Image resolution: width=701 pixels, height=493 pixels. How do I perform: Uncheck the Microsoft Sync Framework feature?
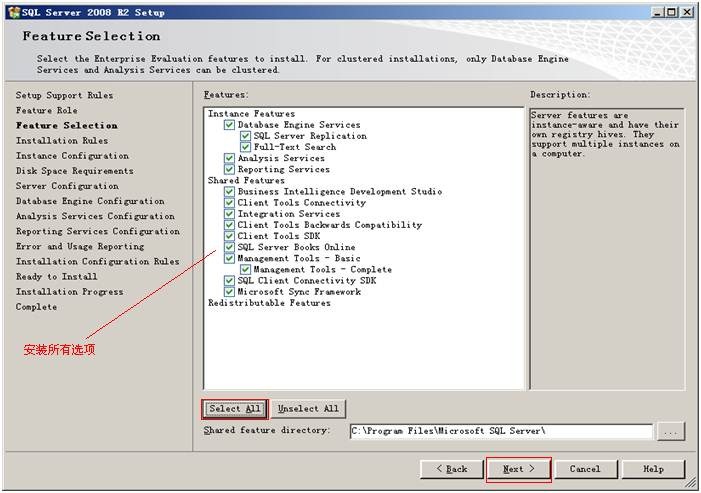tap(230, 292)
